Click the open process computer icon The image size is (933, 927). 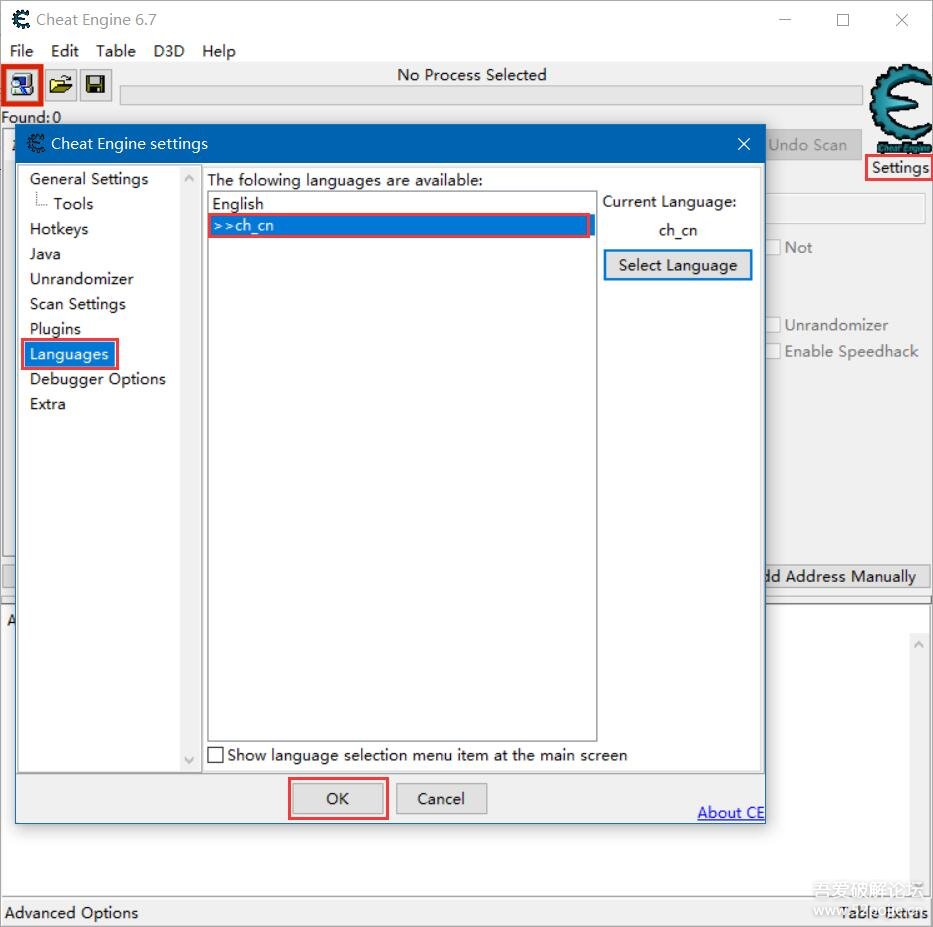22,85
